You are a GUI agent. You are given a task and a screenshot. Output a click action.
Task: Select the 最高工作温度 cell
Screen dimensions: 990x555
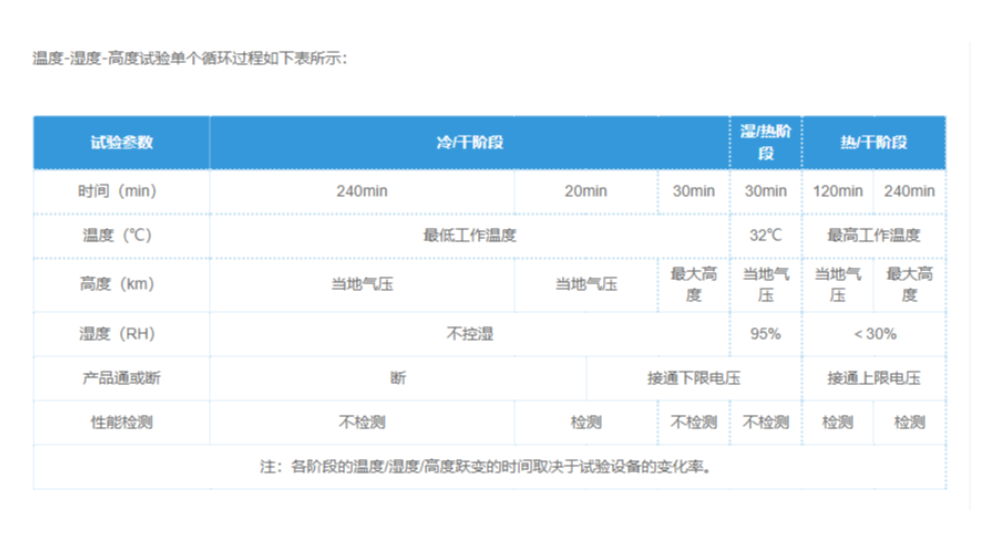873,236
